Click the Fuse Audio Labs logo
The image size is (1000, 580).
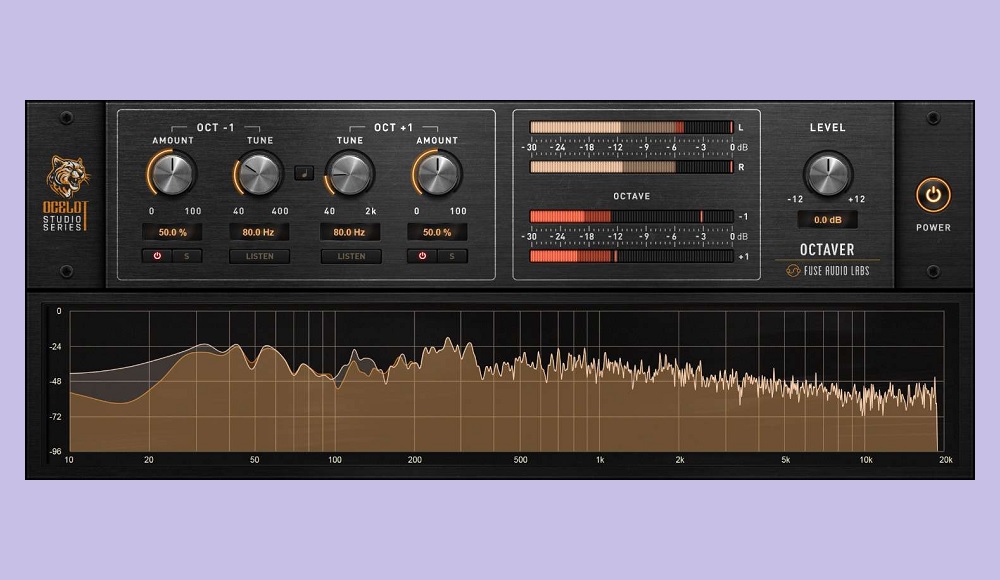825,270
